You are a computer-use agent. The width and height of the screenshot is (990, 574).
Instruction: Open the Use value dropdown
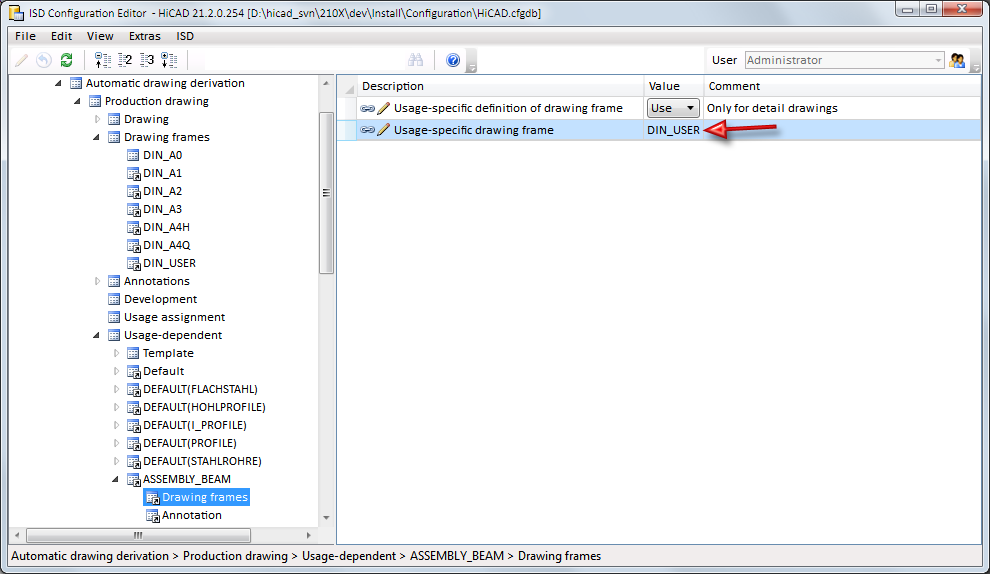coord(673,108)
